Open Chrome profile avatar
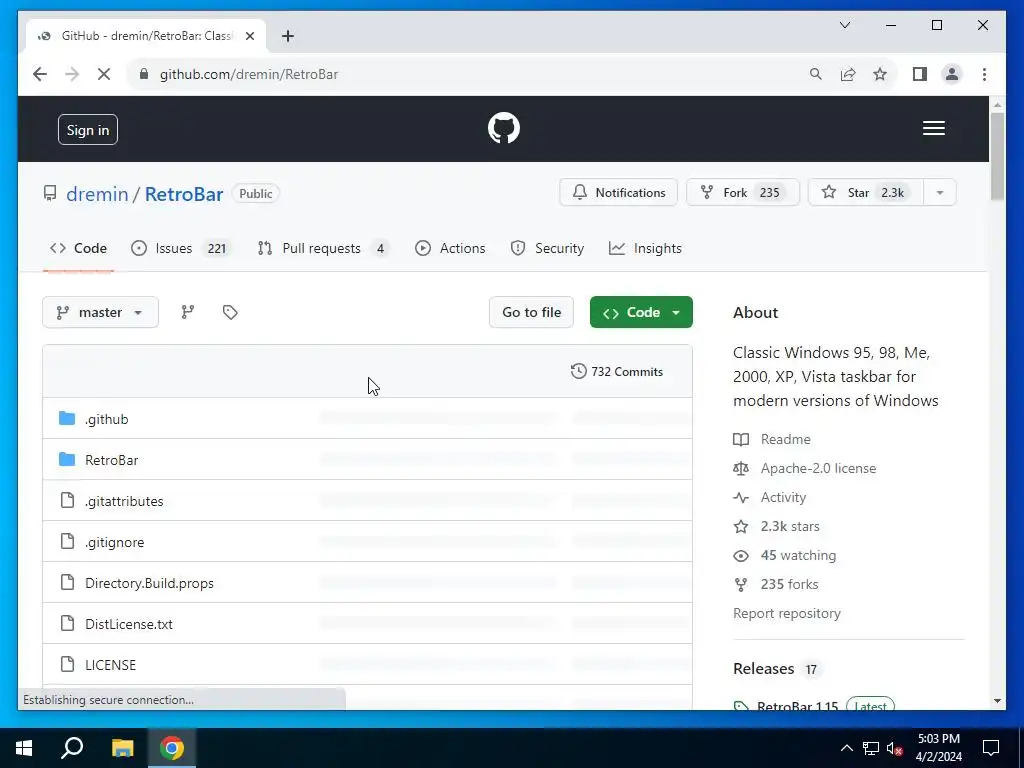The height and width of the screenshot is (768, 1024). click(952, 74)
